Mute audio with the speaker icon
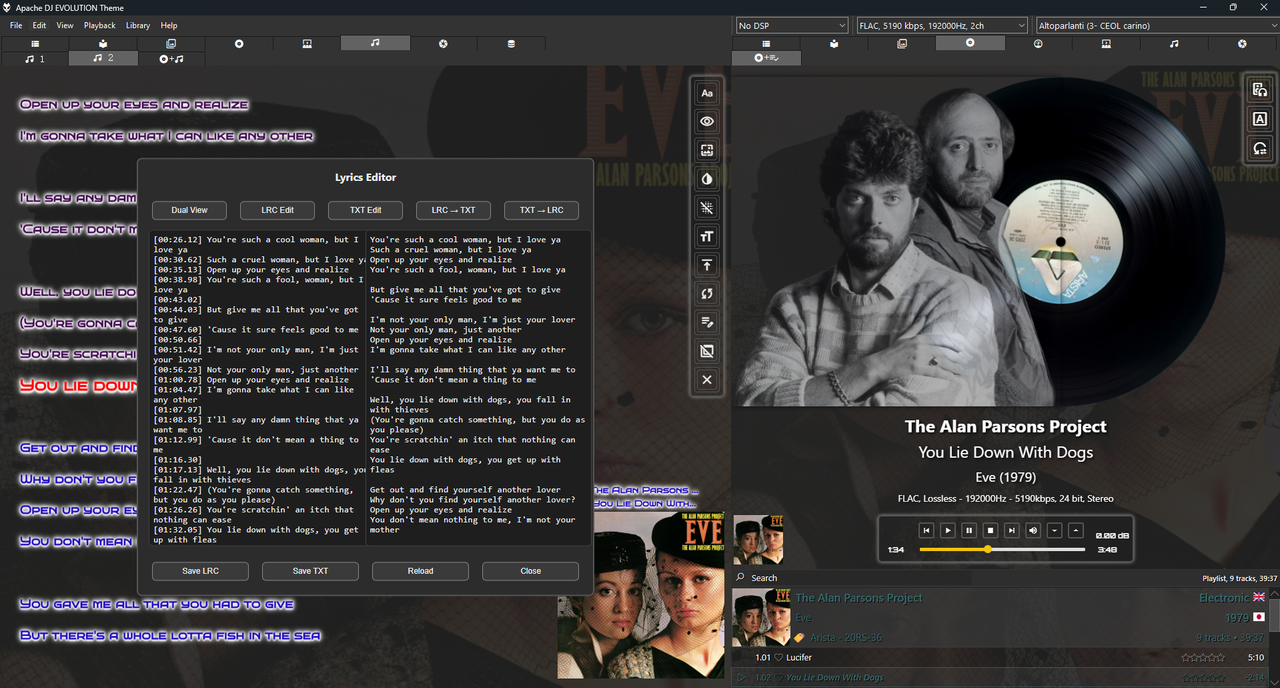This screenshot has height=688, width=1280. [1033, 530]
